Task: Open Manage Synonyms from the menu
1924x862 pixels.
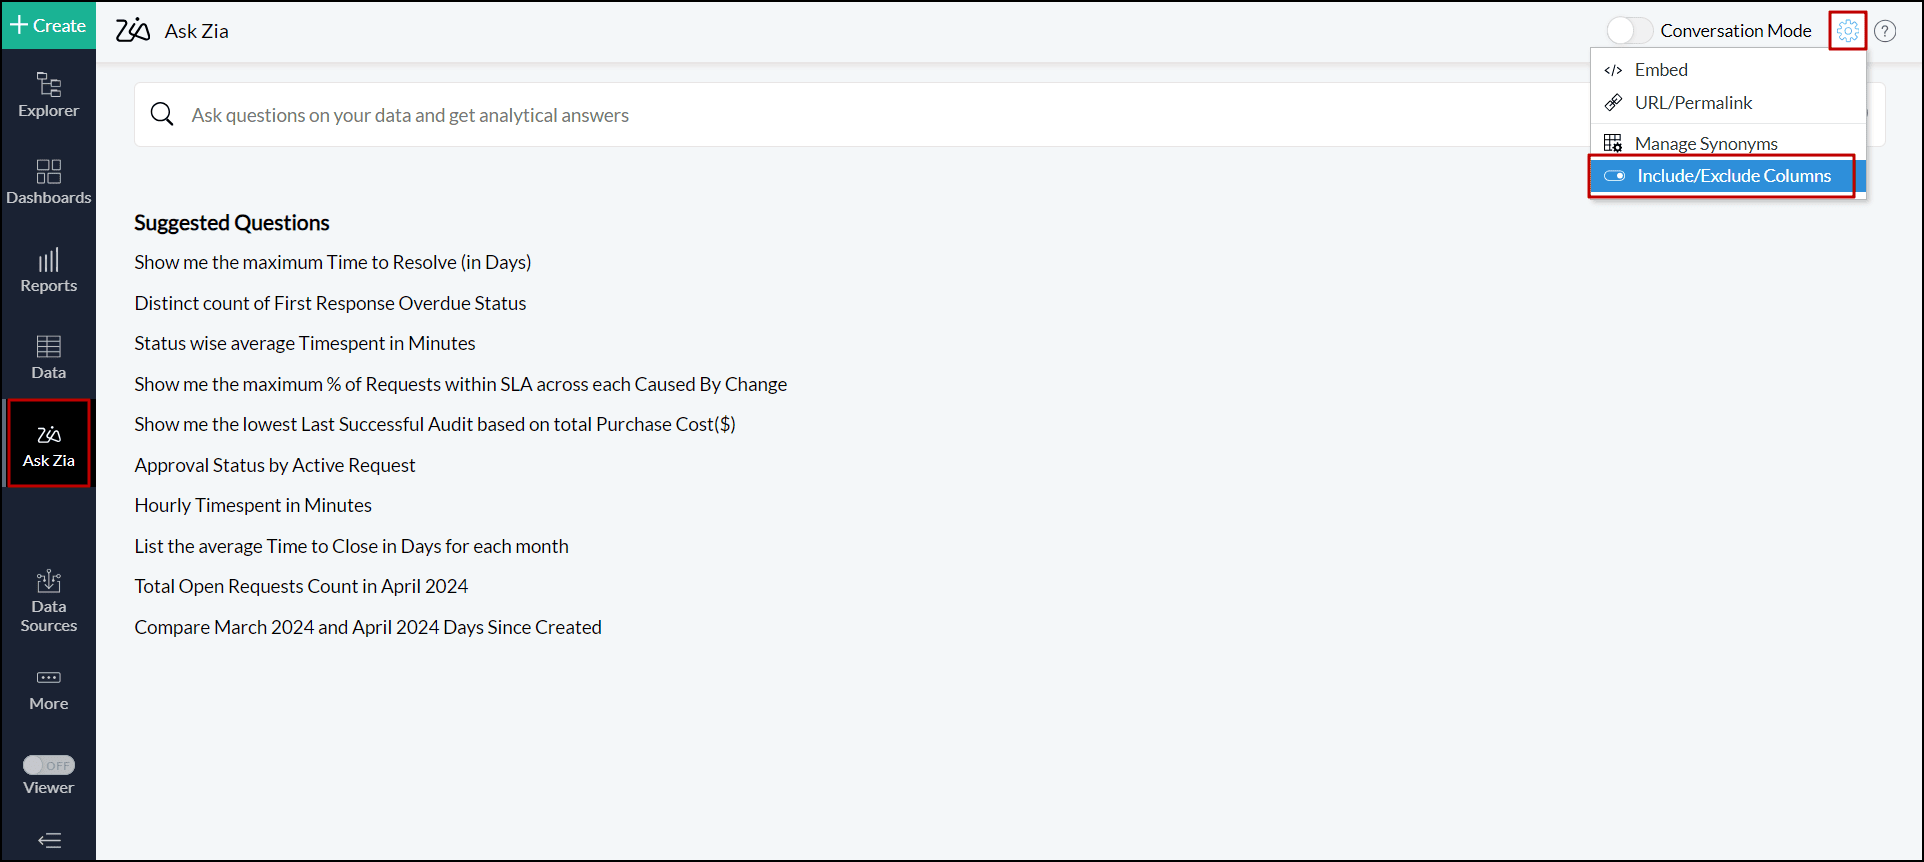Action: (1705, 144)
